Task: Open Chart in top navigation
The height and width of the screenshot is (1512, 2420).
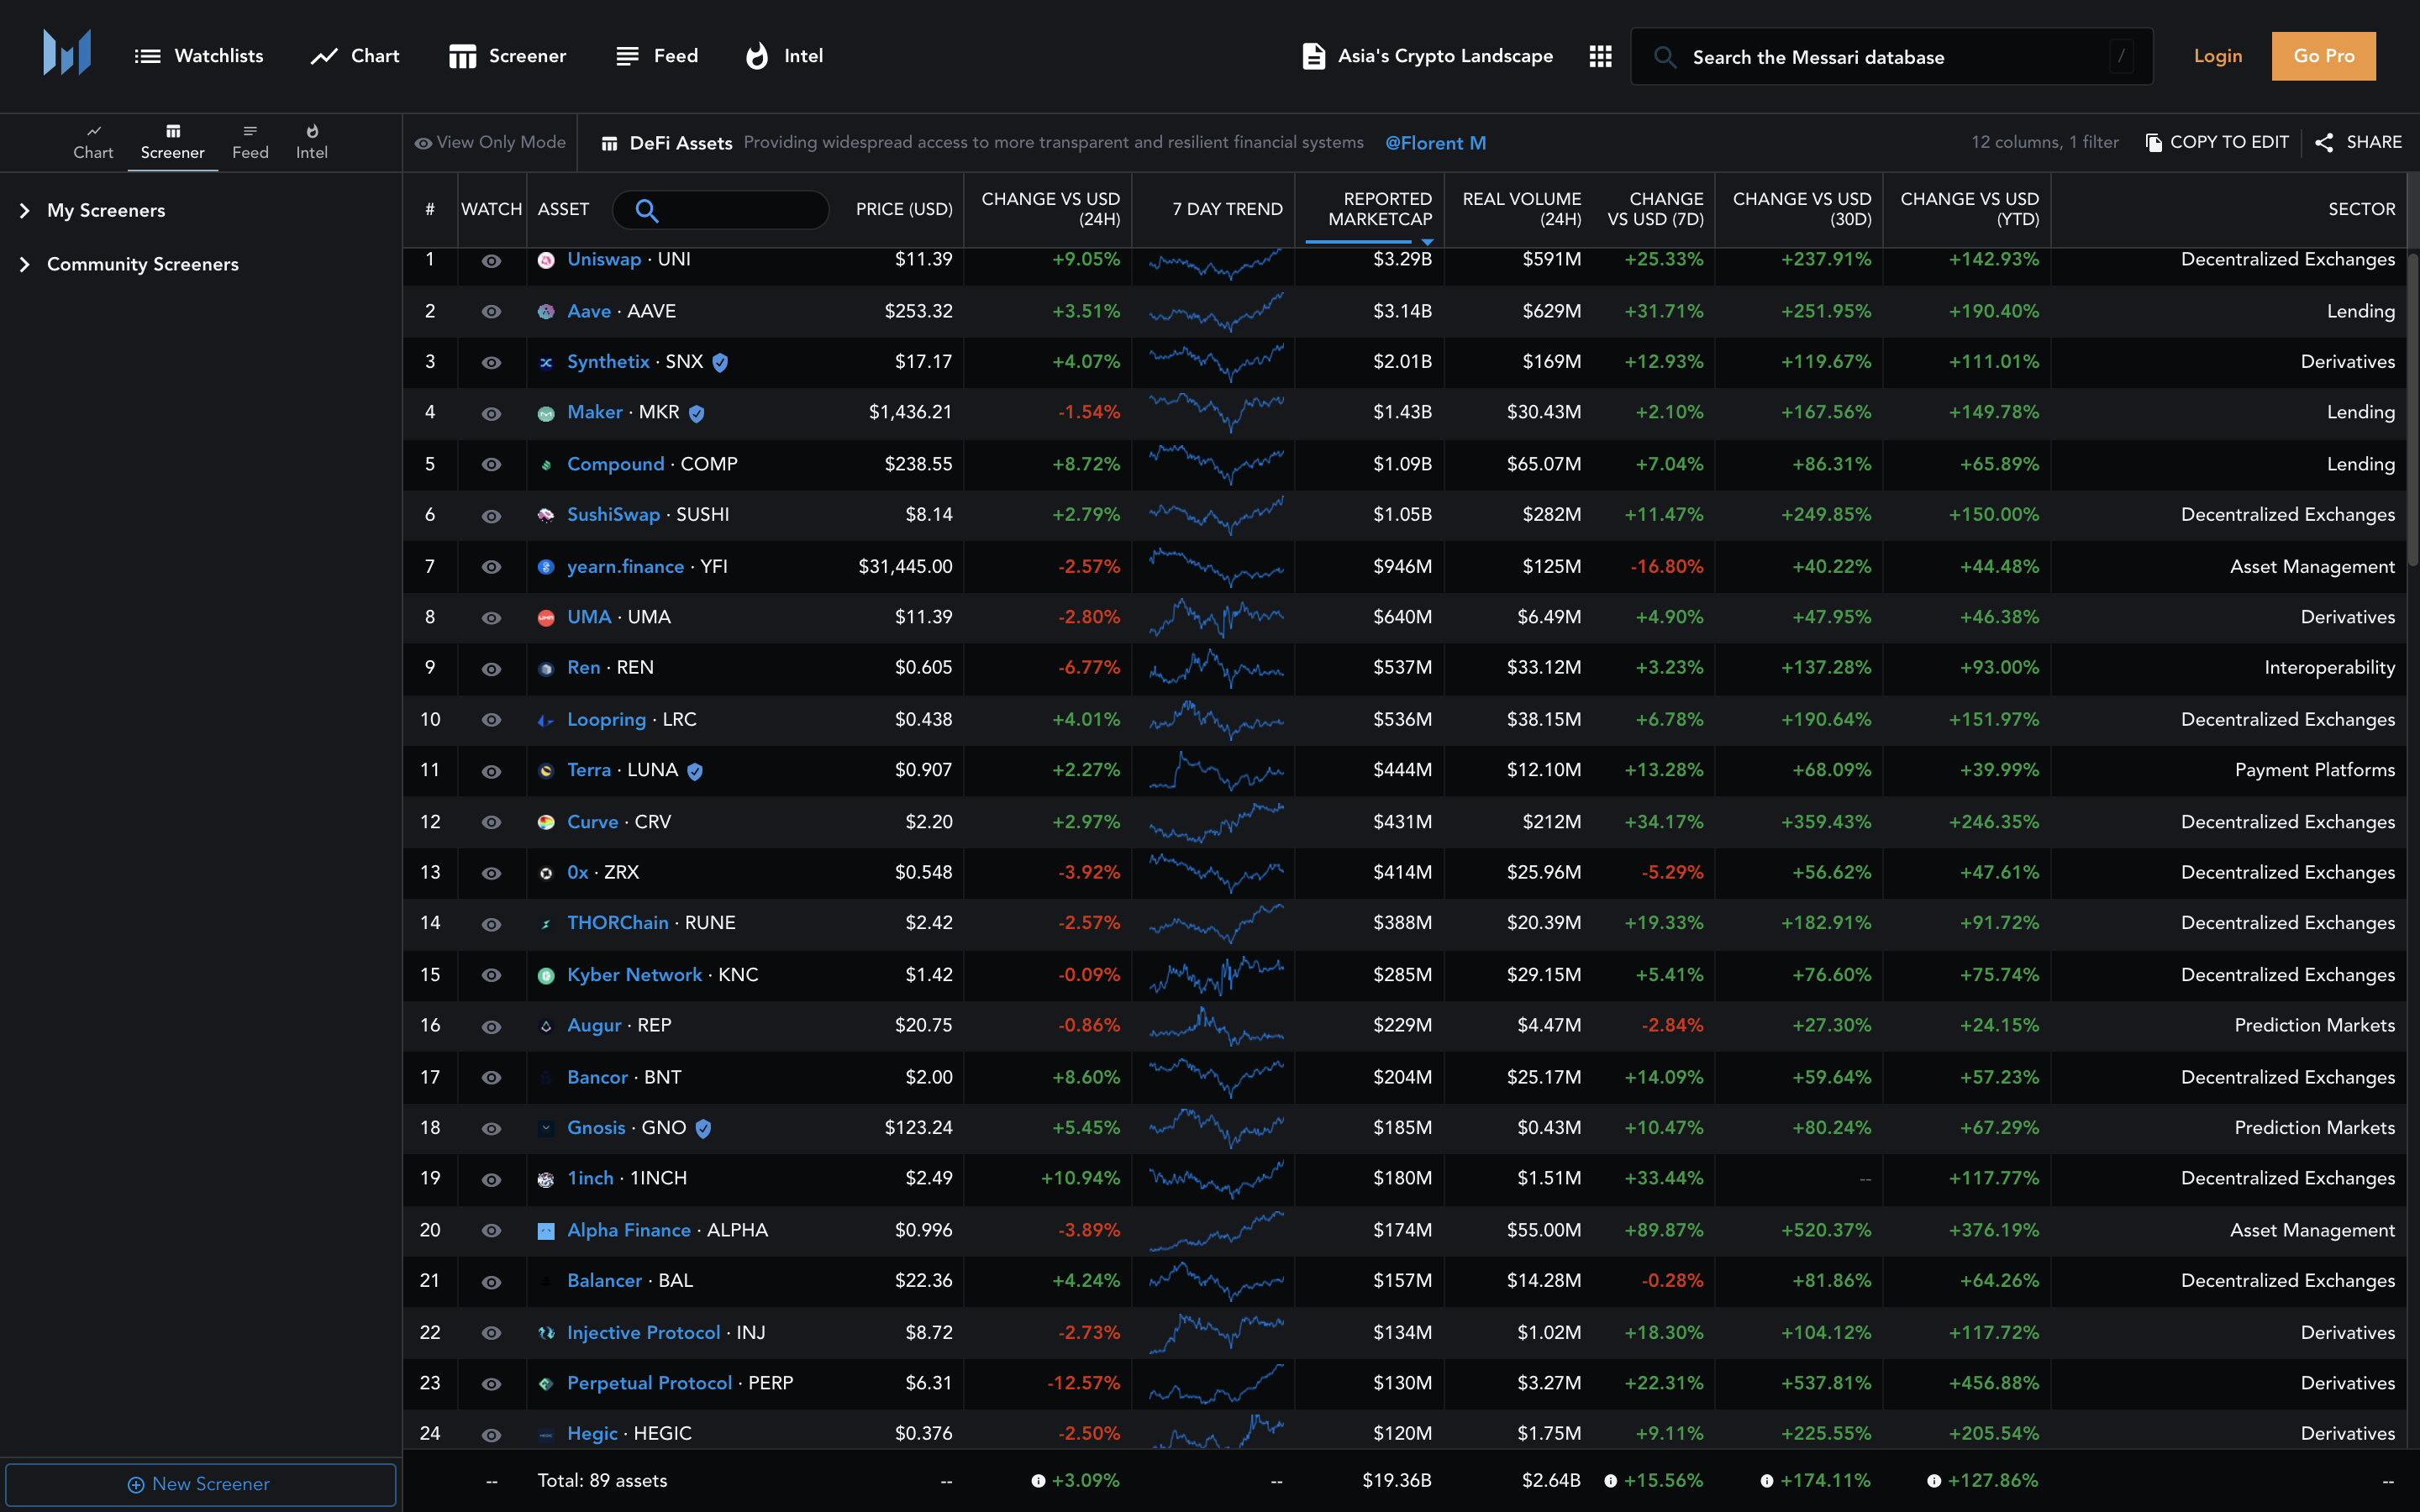Action: click(355, 56)
